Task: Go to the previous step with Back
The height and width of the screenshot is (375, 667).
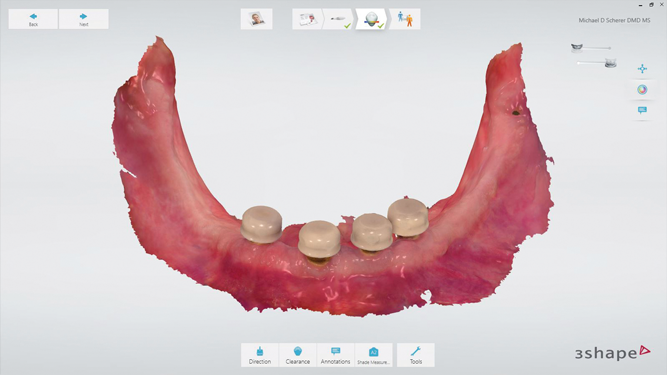Action: pos(33,19)
